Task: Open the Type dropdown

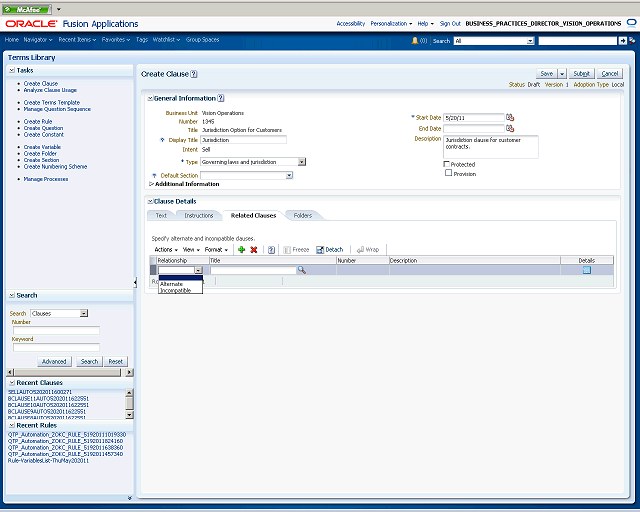Action: click(301, 162)
